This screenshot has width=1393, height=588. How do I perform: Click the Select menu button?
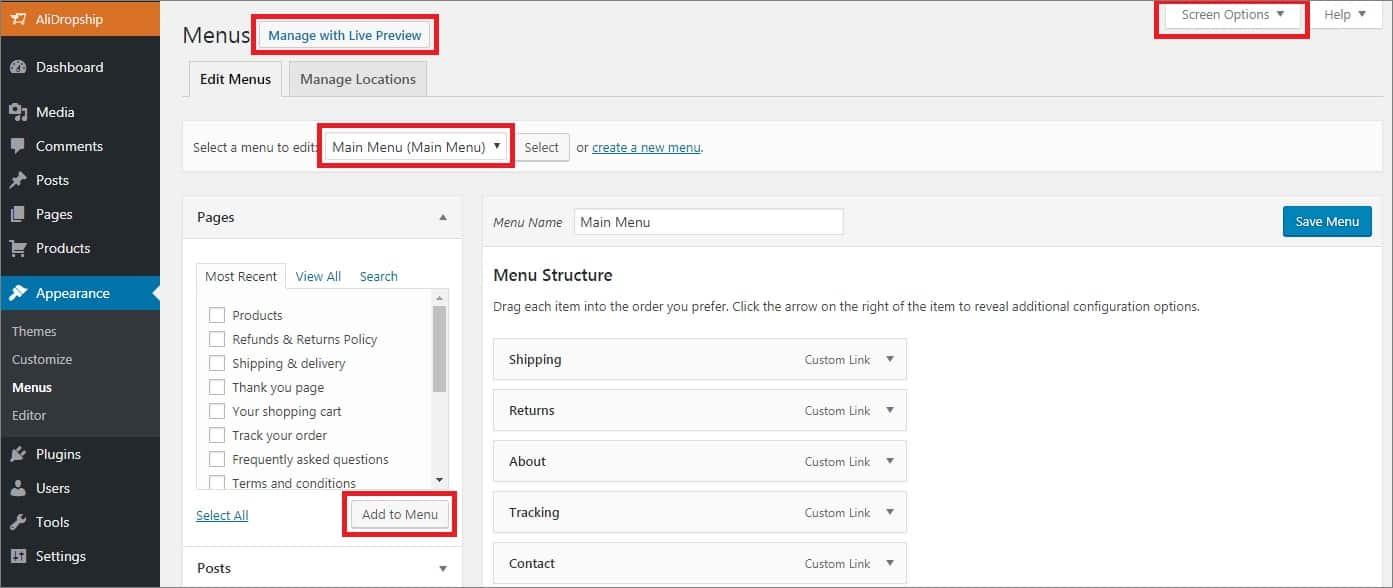[542, 147]
